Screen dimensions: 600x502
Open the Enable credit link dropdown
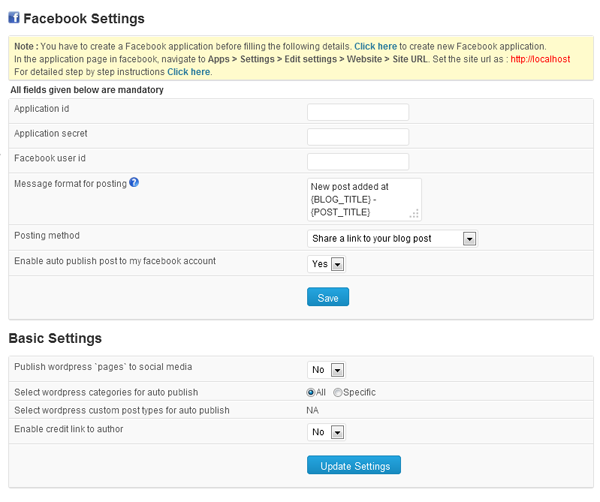(327, 432)
